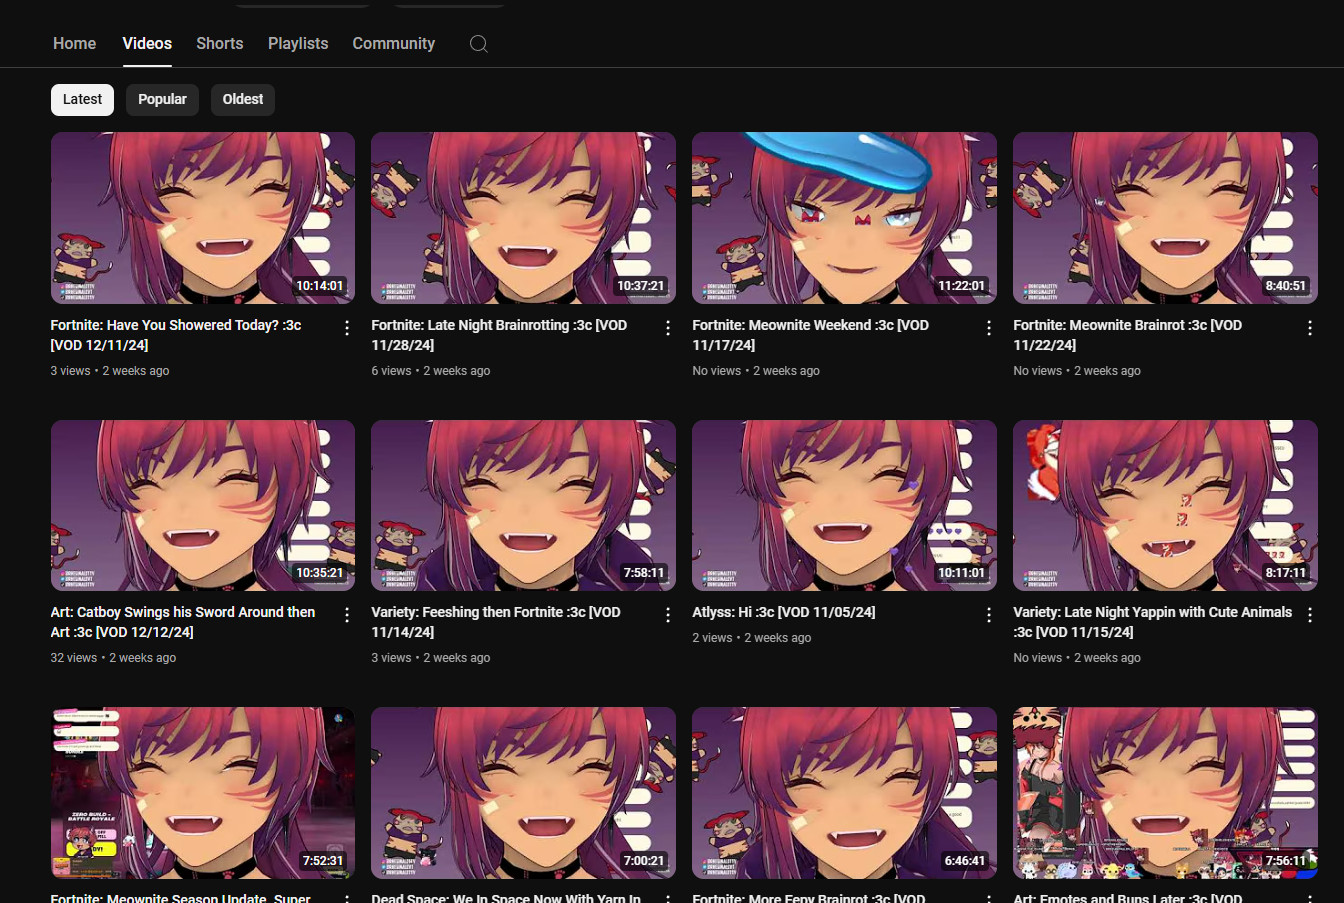Play the 10:35:21 video thumbnail

[x=203, y=505]
